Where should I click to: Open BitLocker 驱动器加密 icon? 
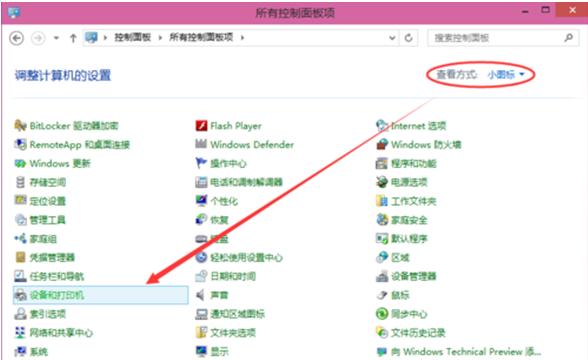click(x=20, y=125)
